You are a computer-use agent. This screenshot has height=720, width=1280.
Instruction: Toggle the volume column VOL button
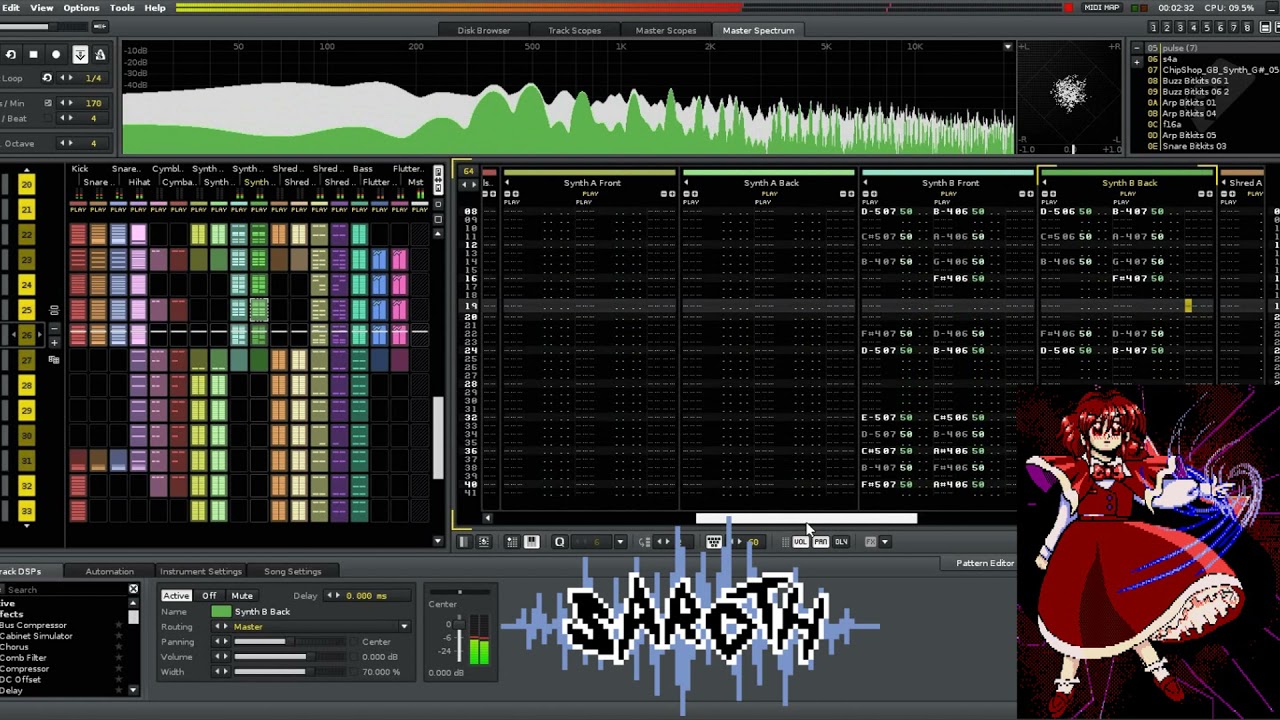(x=800, y=542)
